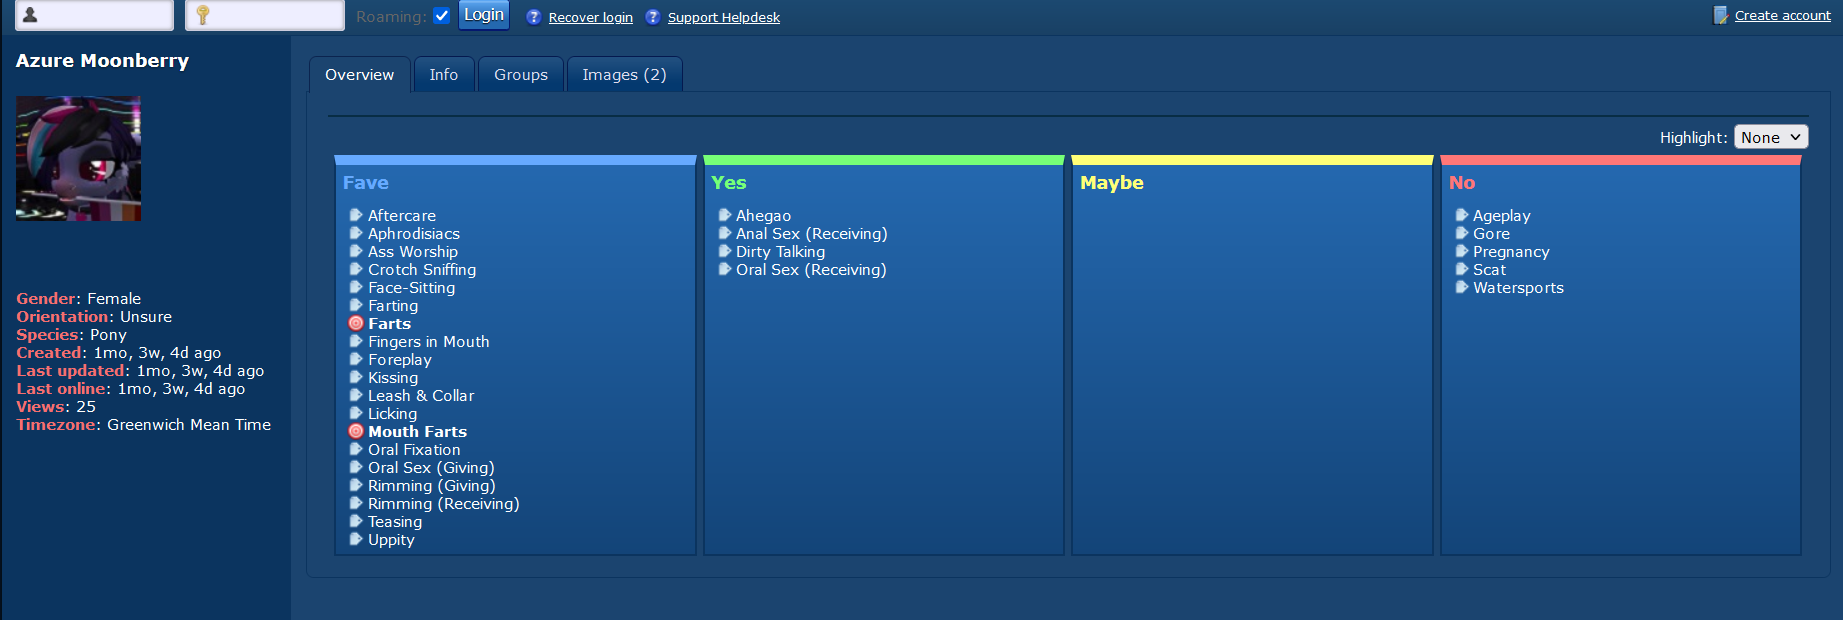Click the arrow icon beside Kissing
The width and height of the screenshot is (1843, 620).
356,377
